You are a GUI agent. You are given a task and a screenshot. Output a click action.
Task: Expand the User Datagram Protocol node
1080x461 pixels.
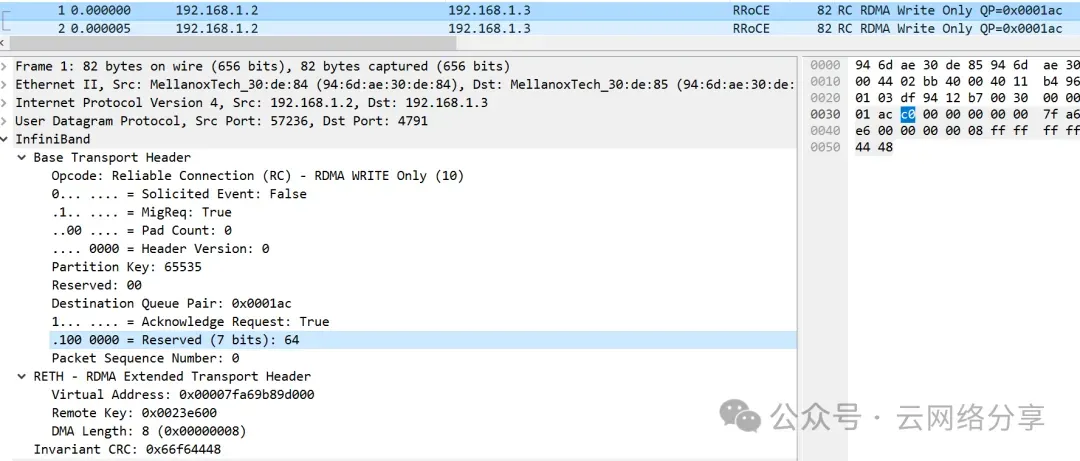[x=7, y=121]
